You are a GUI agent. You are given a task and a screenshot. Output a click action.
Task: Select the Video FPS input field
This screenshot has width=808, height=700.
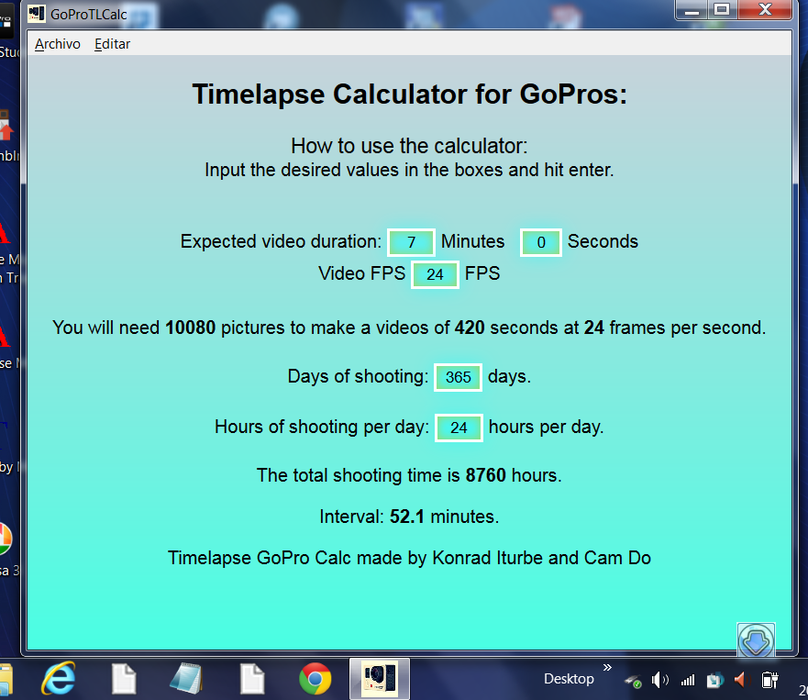click(435, 274)
